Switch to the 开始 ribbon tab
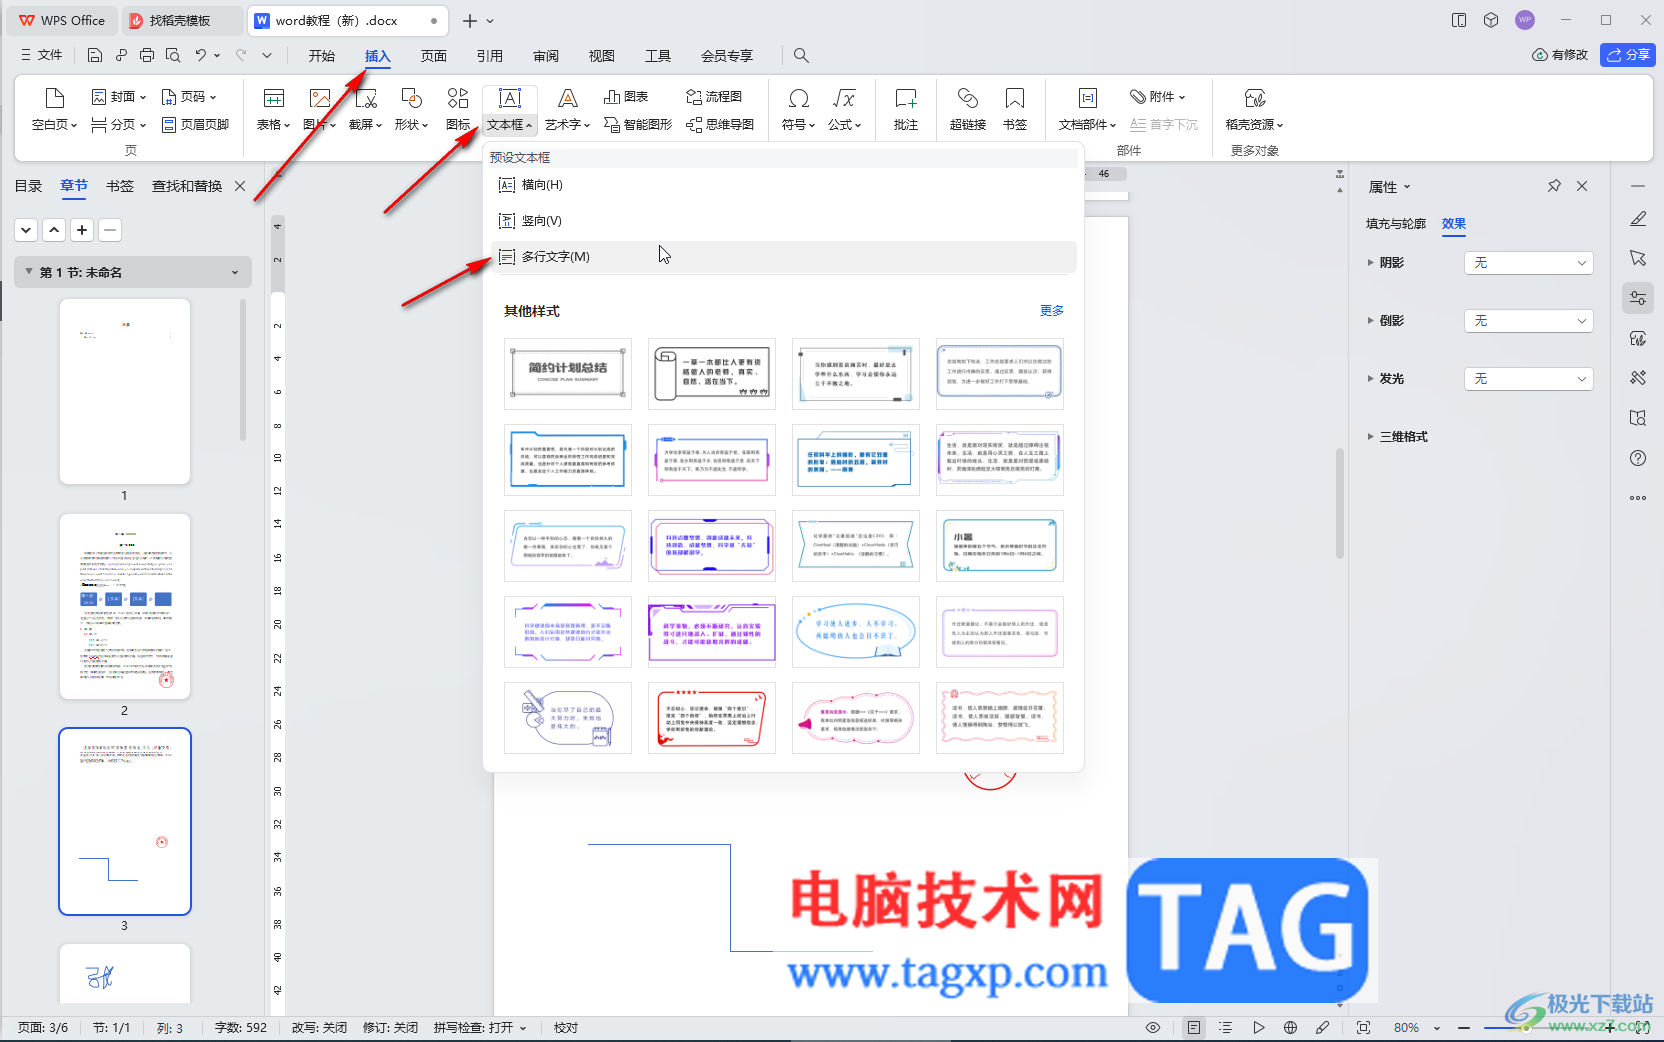Screen dimensions: 1664x1042 click(x=322, y=56)
